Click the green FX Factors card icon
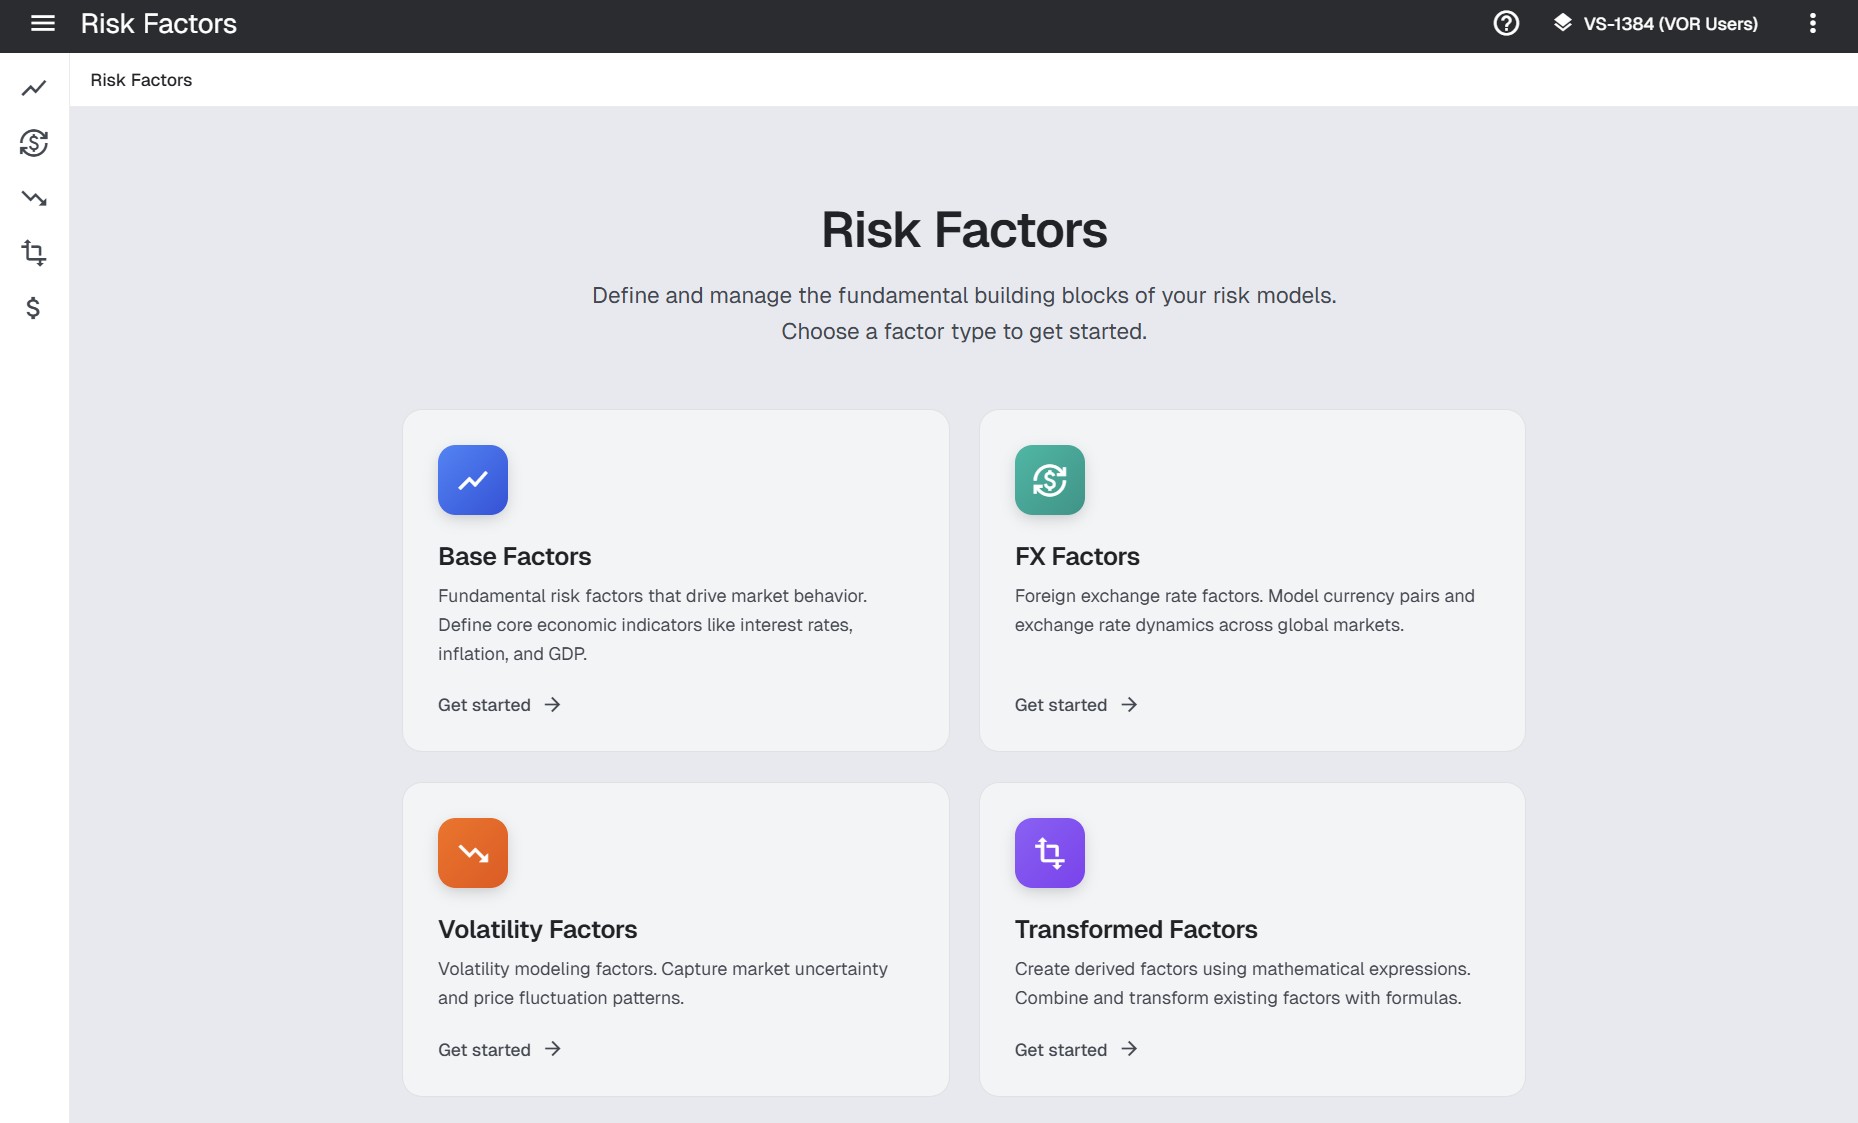This screenshot has width=1858, height=1123. pos(1049,480)
